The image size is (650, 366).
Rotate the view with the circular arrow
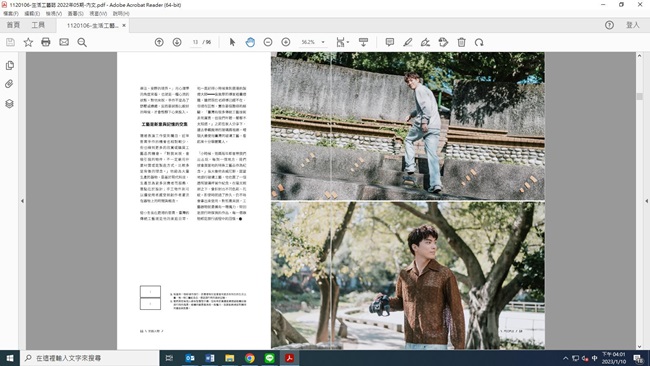479,42
